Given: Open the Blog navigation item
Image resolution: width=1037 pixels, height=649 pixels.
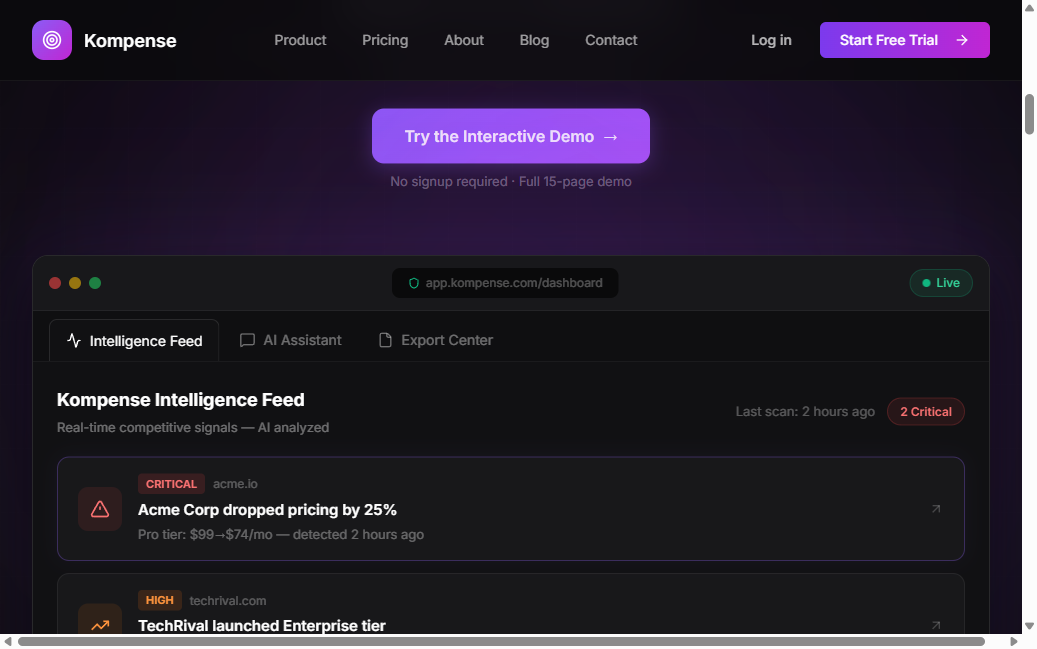Looking at the screenshot, I should pyautogui.click(x=534, y=40).
